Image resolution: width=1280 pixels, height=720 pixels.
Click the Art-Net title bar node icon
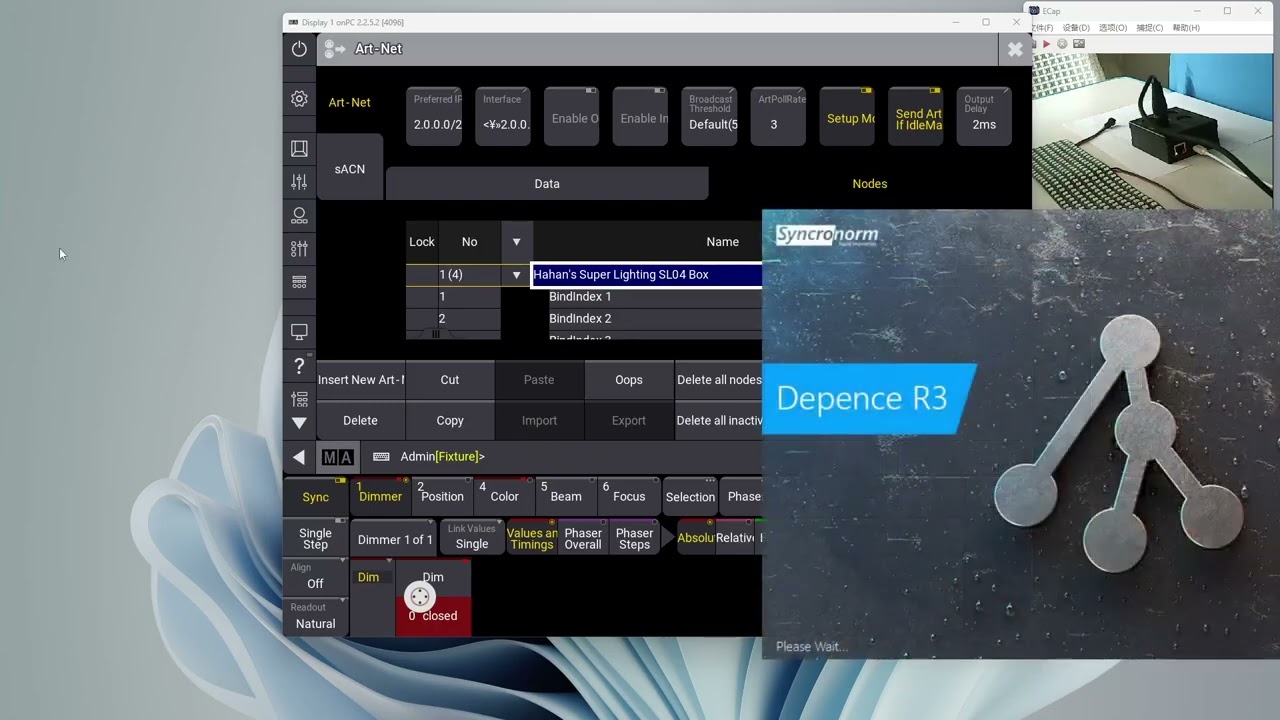point(335,48)
